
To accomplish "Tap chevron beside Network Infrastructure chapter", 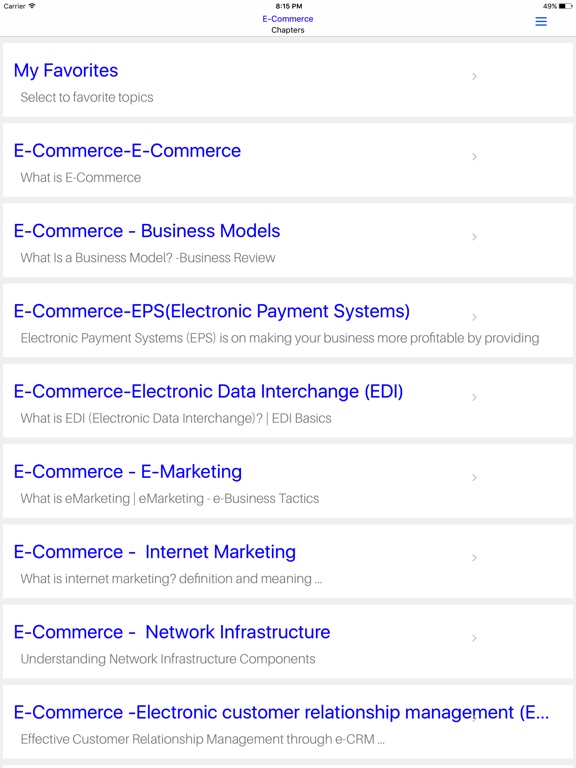I will click(474, 638).
